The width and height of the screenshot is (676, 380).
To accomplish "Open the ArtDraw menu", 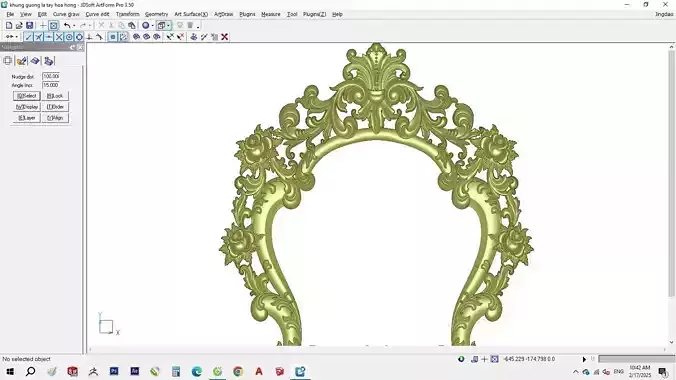I will pyautogui.click(x=224, y=14).
